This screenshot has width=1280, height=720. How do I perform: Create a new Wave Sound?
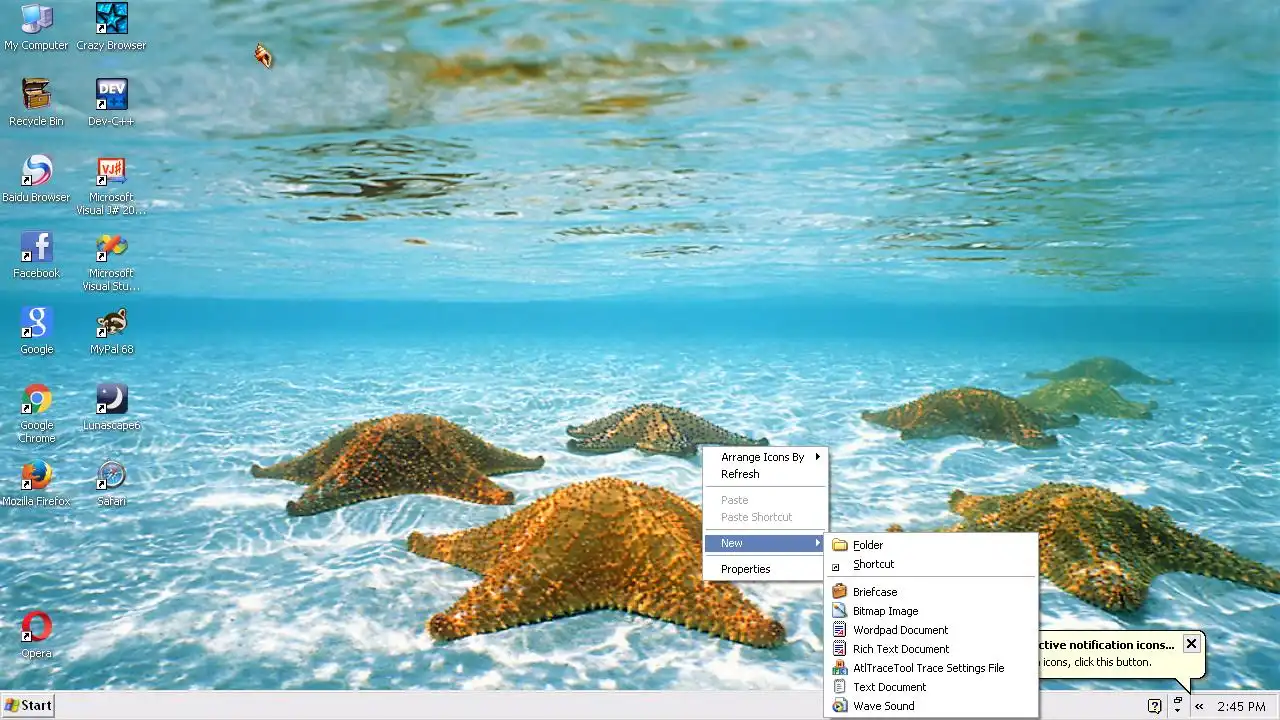click(931, 706)
